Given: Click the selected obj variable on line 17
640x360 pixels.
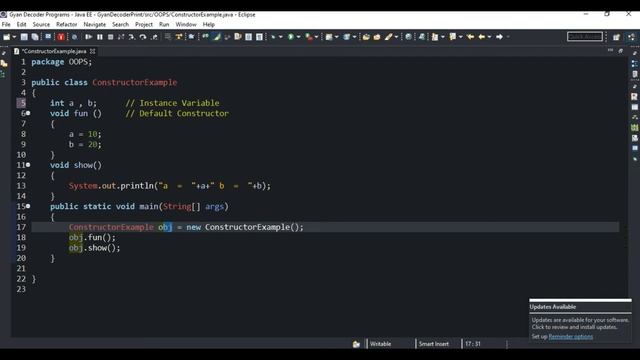Looking at the screenshot, I should coord(165,227).
